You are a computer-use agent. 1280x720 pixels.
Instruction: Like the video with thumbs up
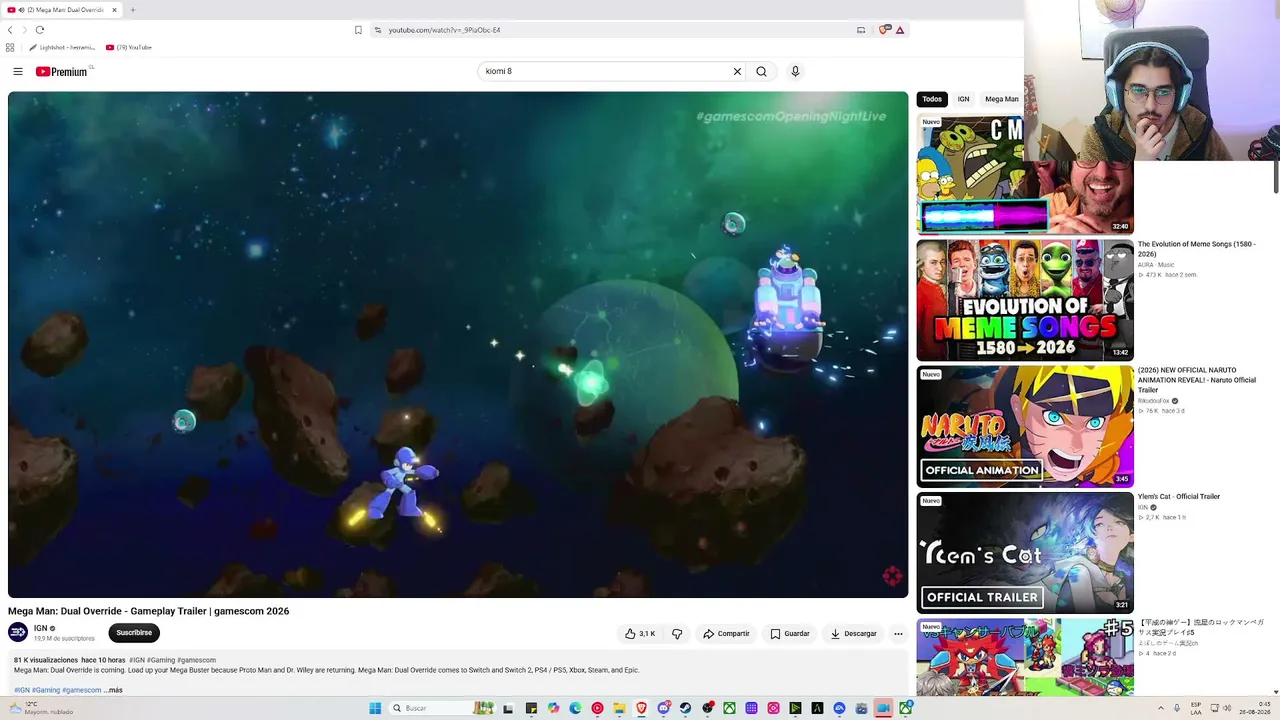(x=640, y=633)
